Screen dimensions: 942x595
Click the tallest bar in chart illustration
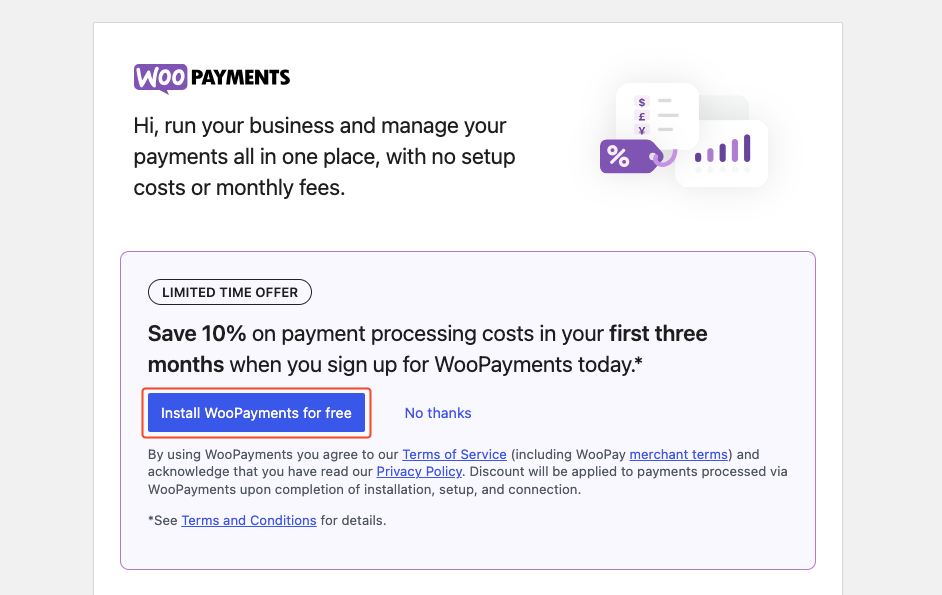pyautogui.click(x=747, y=148)
